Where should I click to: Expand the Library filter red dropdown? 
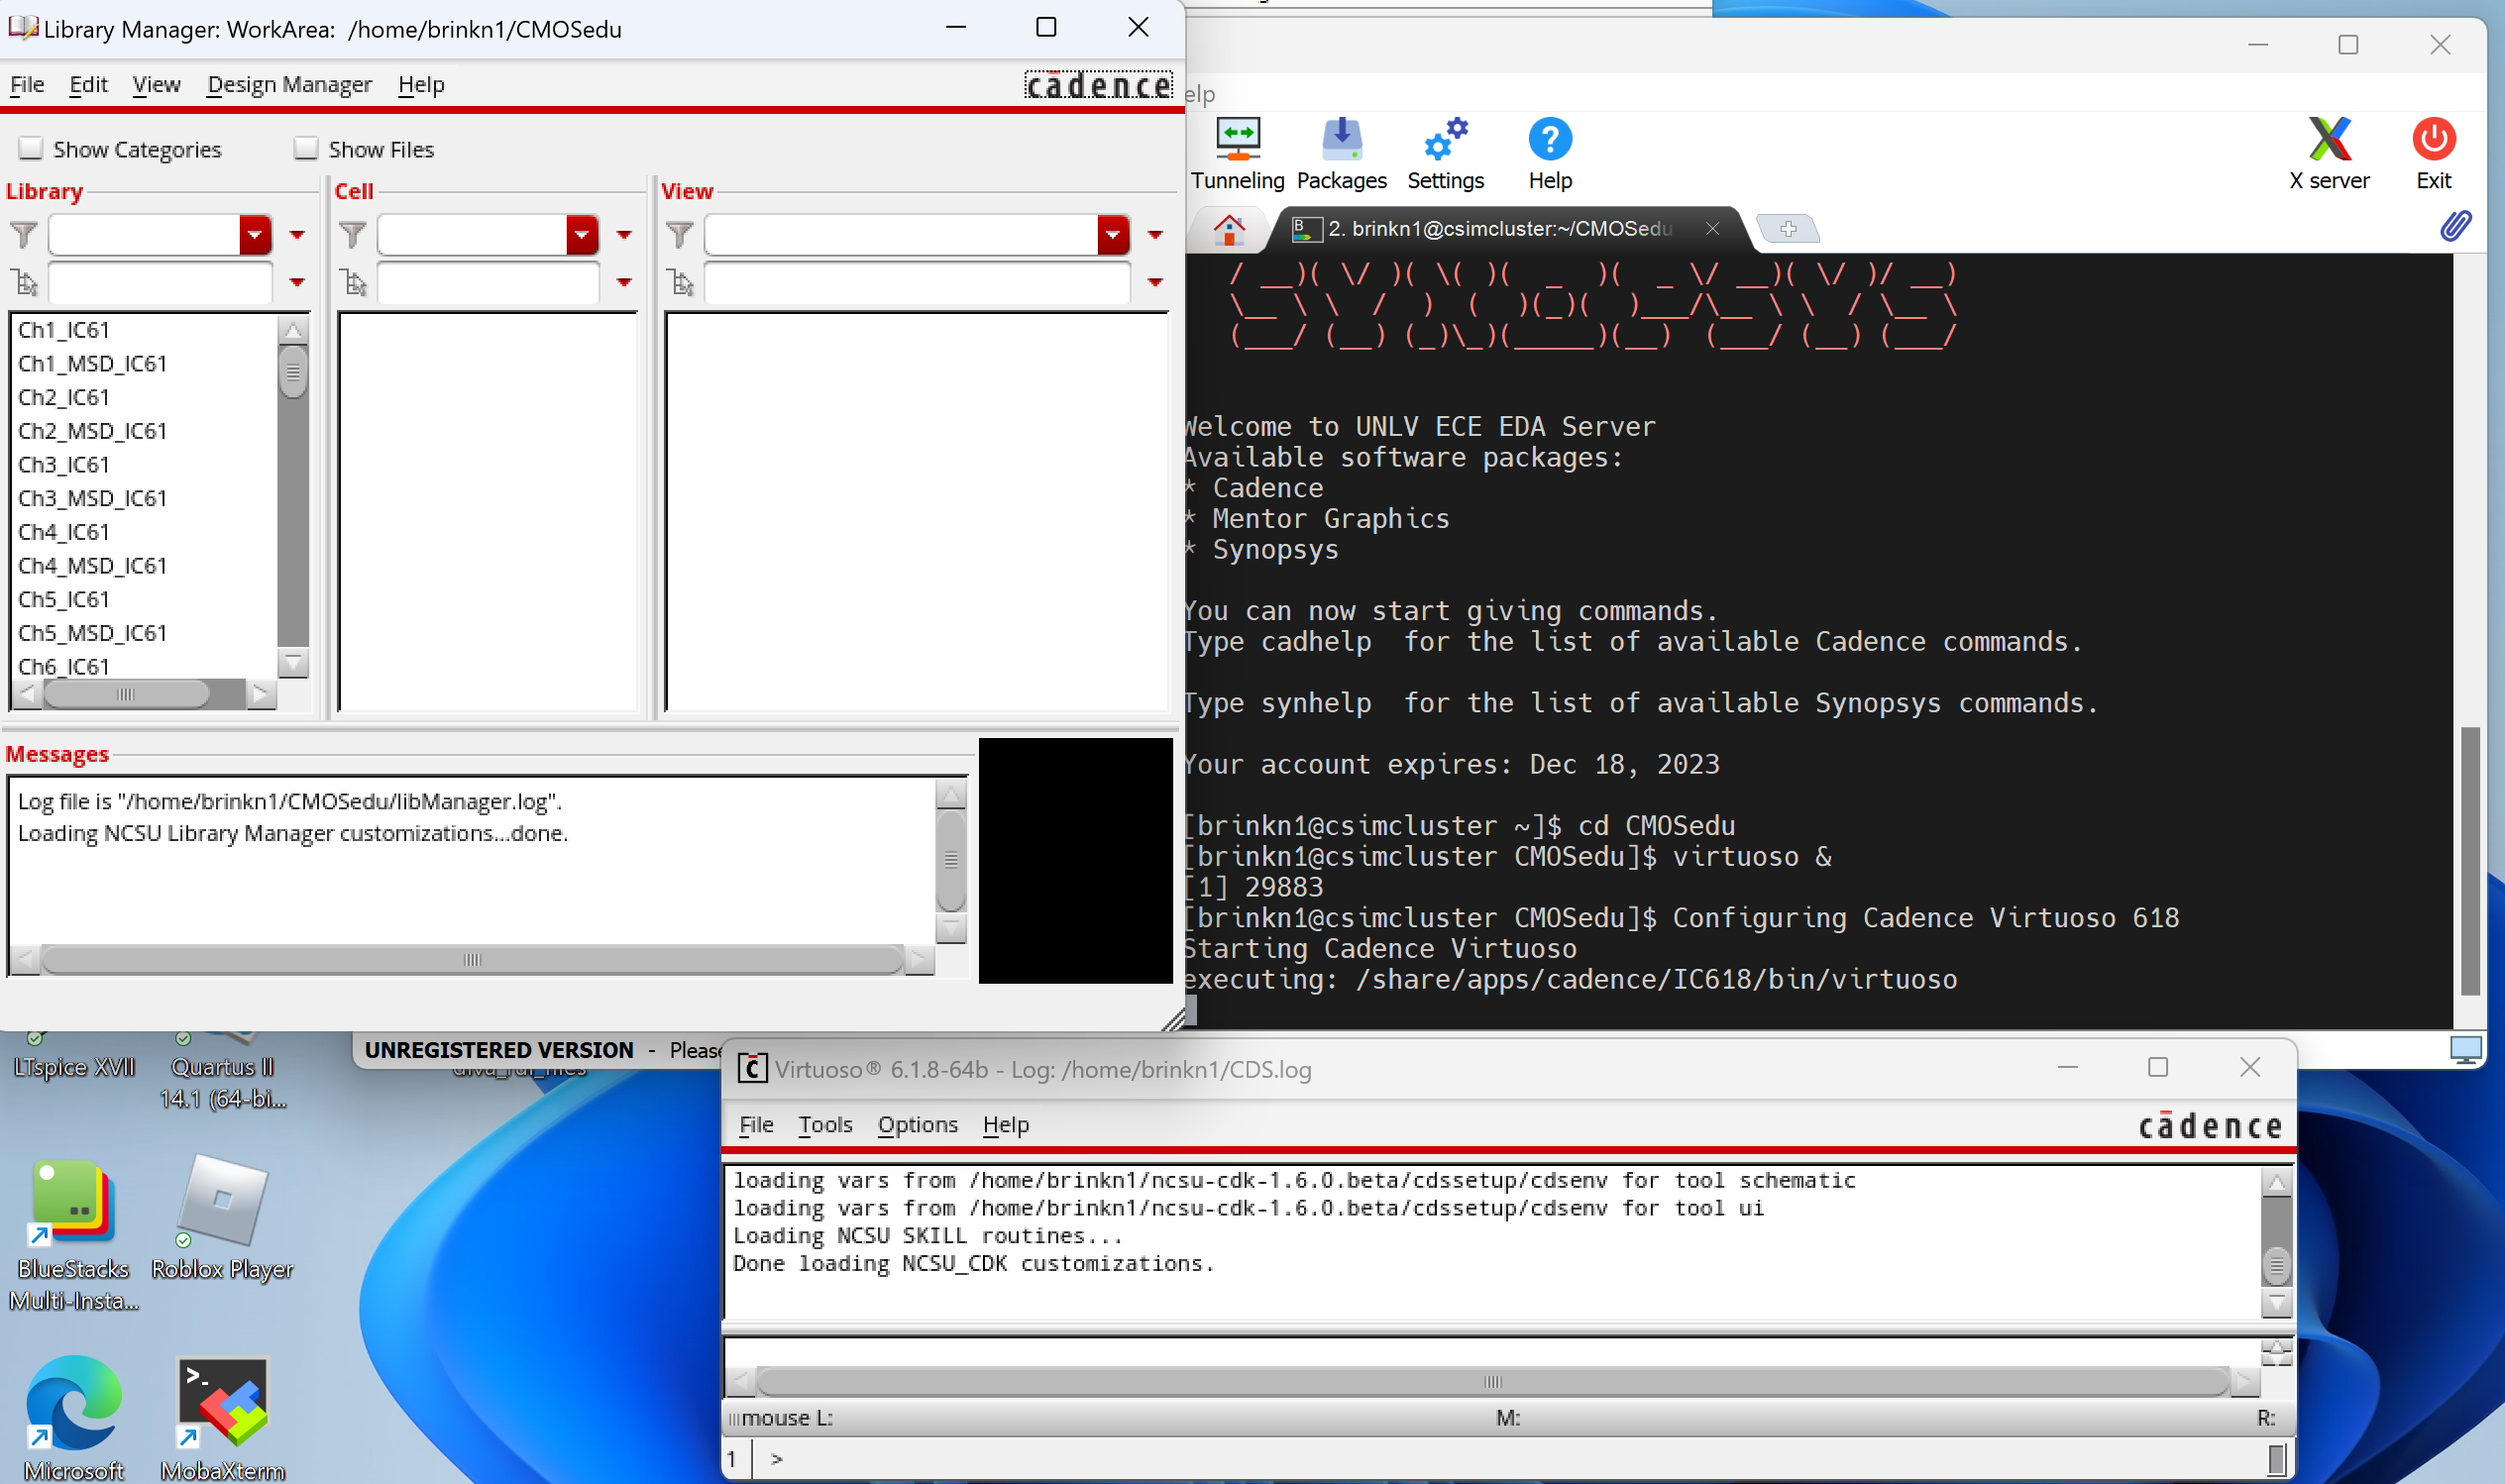[255, 235]
